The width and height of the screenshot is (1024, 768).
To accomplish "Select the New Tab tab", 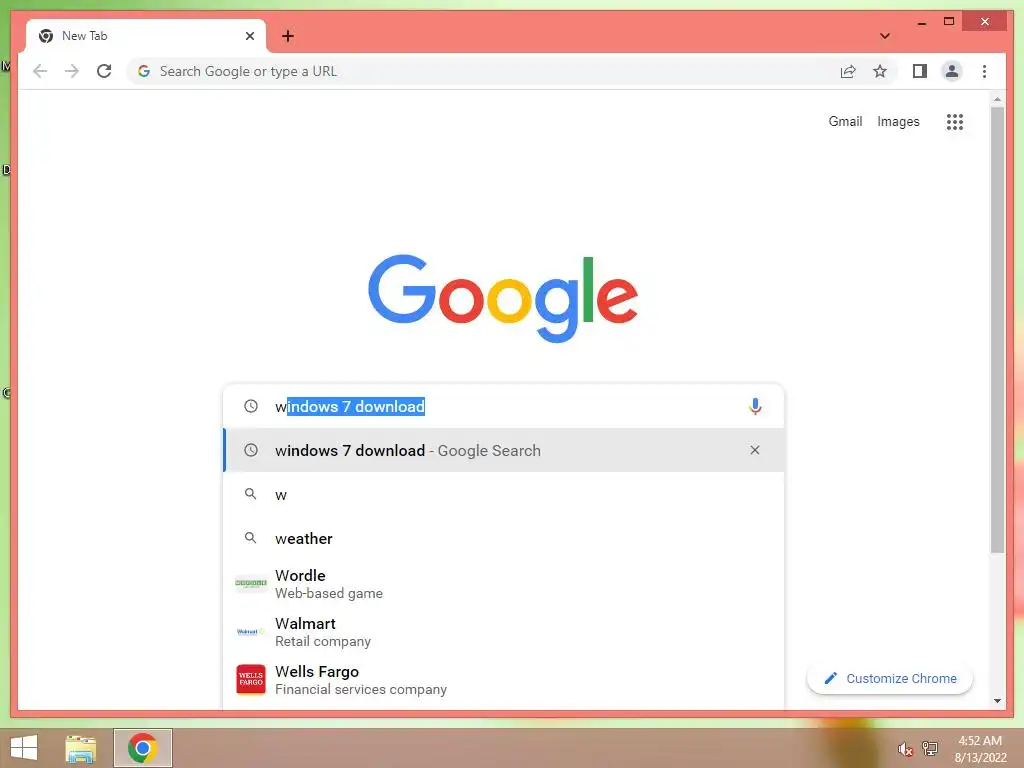I will pos(146,36).
